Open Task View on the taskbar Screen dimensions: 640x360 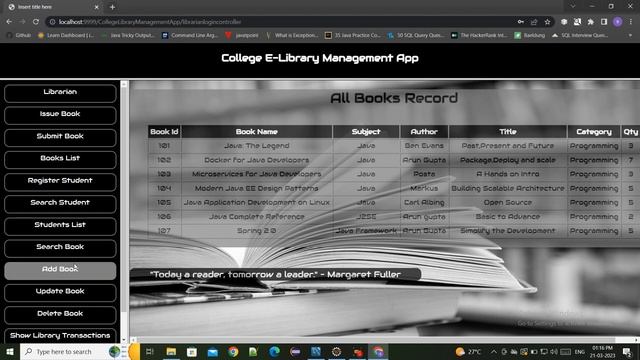tap(150, 351)
